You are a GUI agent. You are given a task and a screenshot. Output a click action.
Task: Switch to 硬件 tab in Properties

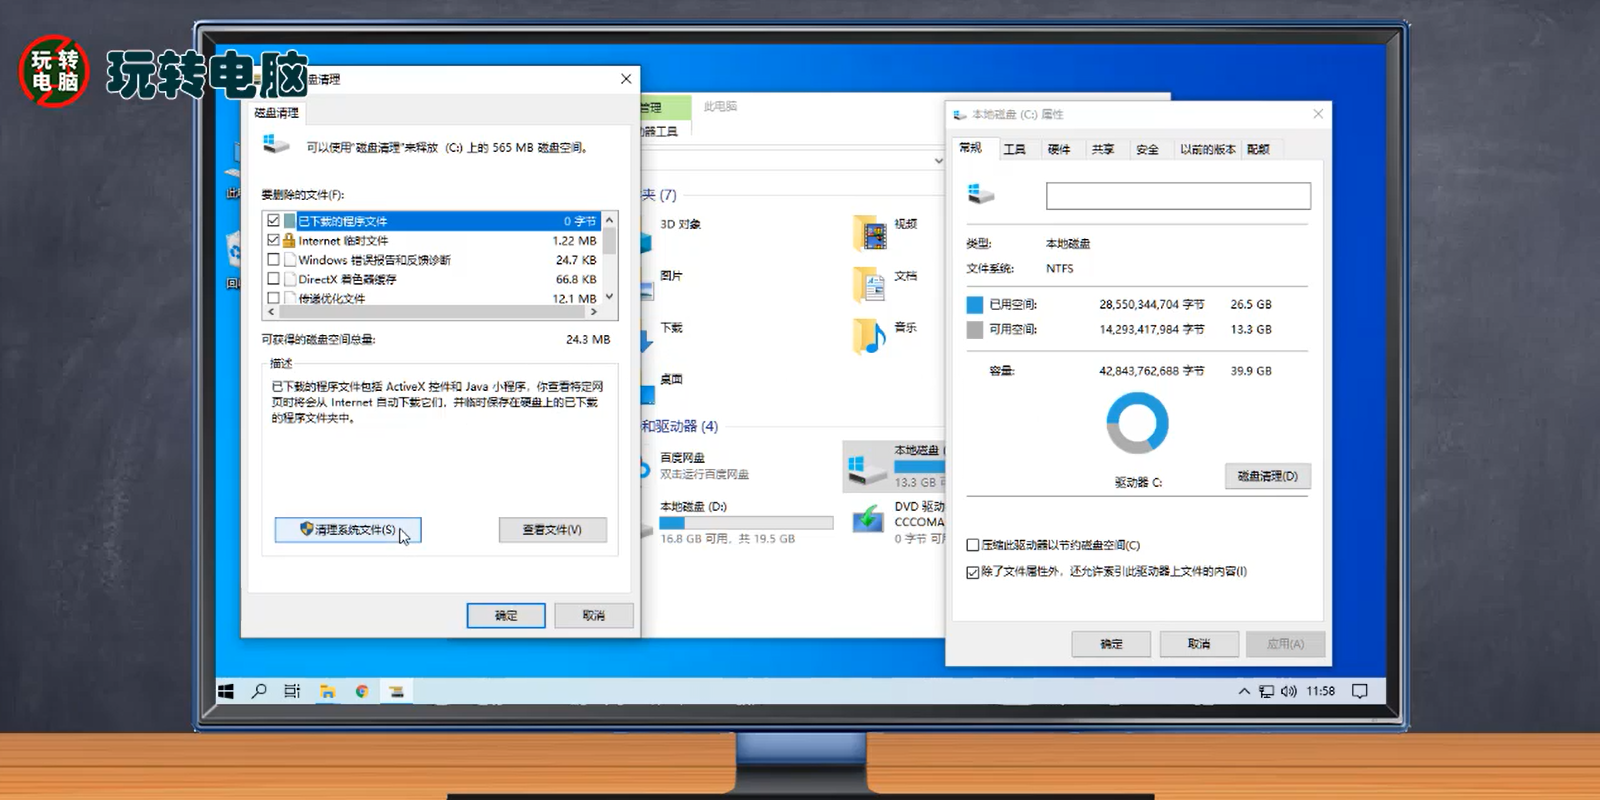pyautogui.click(x=1059, y=149)
